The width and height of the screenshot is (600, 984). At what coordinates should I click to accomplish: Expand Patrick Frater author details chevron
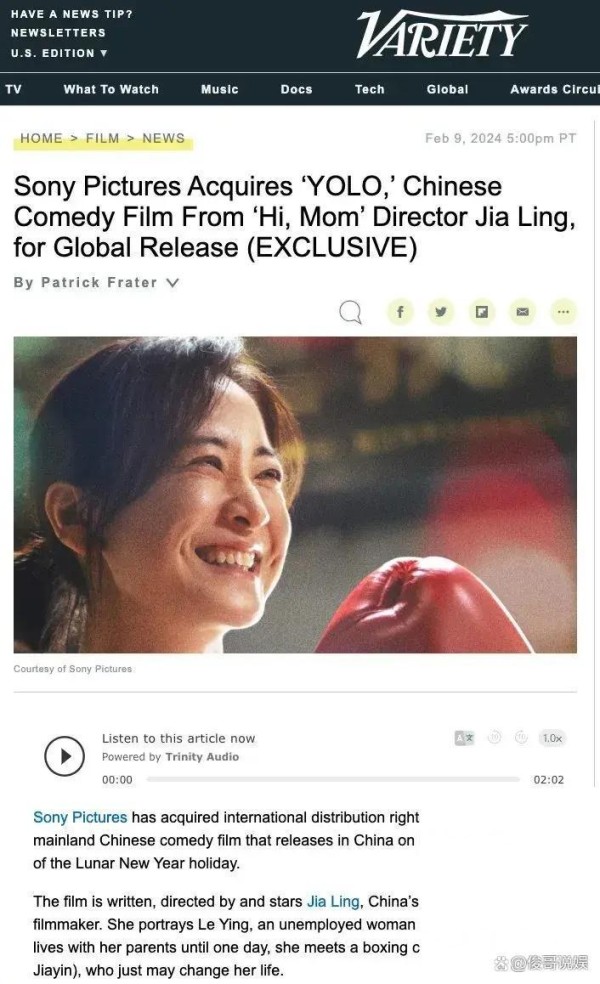[173, 283]
